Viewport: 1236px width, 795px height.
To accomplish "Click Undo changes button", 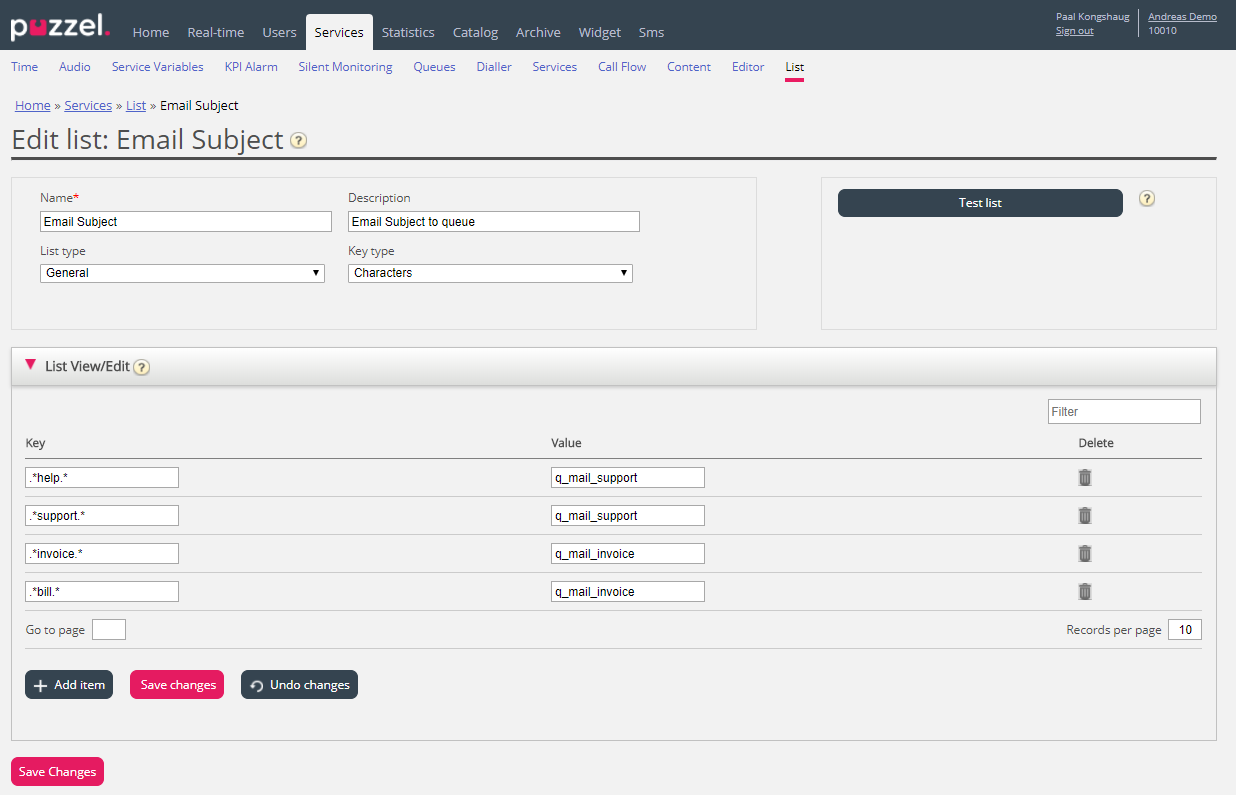I will [x=299, y=685].
